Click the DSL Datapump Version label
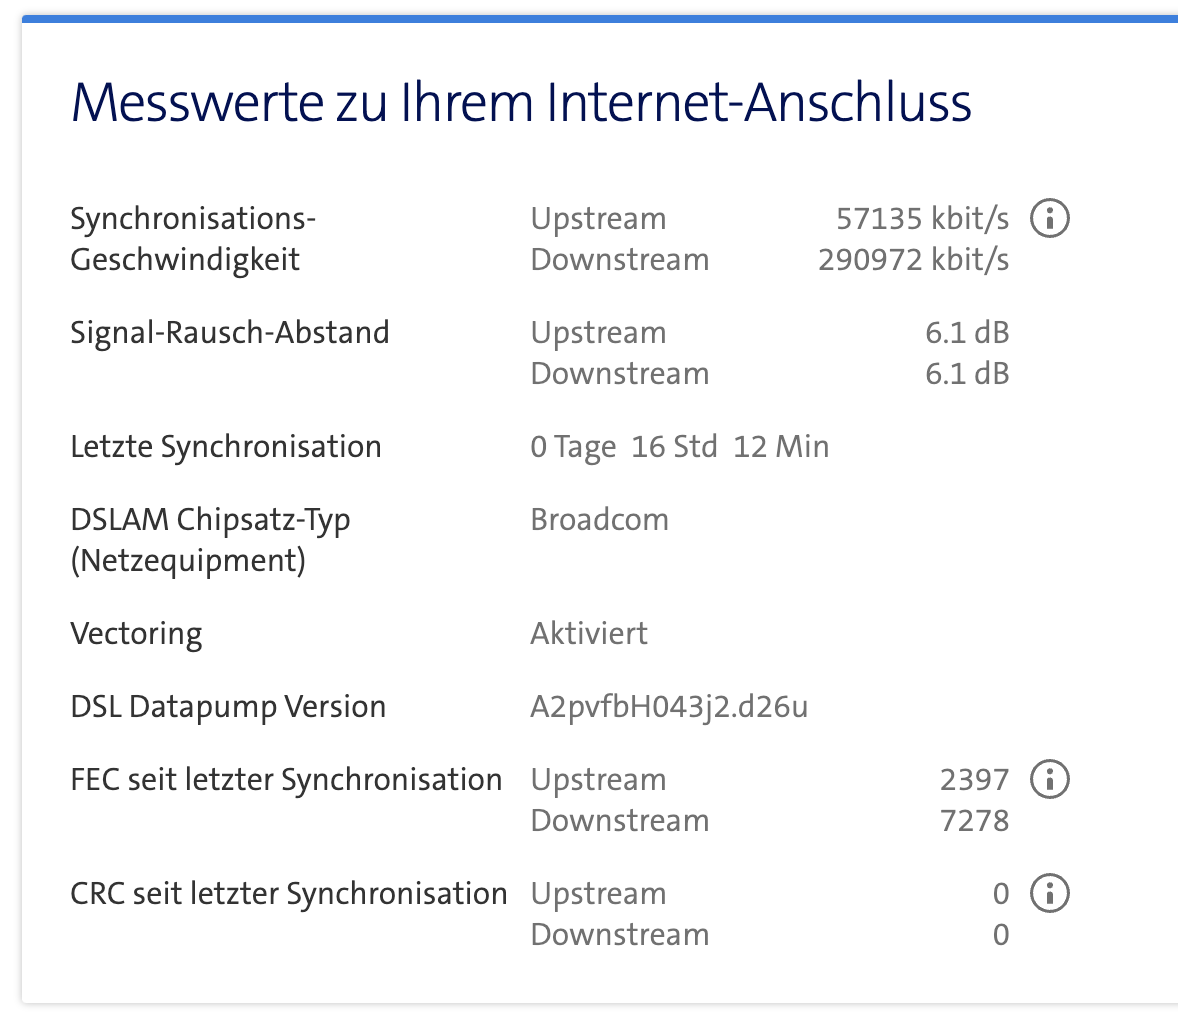The width and height of the screenshot is (1178, 1026). [228, 707]
